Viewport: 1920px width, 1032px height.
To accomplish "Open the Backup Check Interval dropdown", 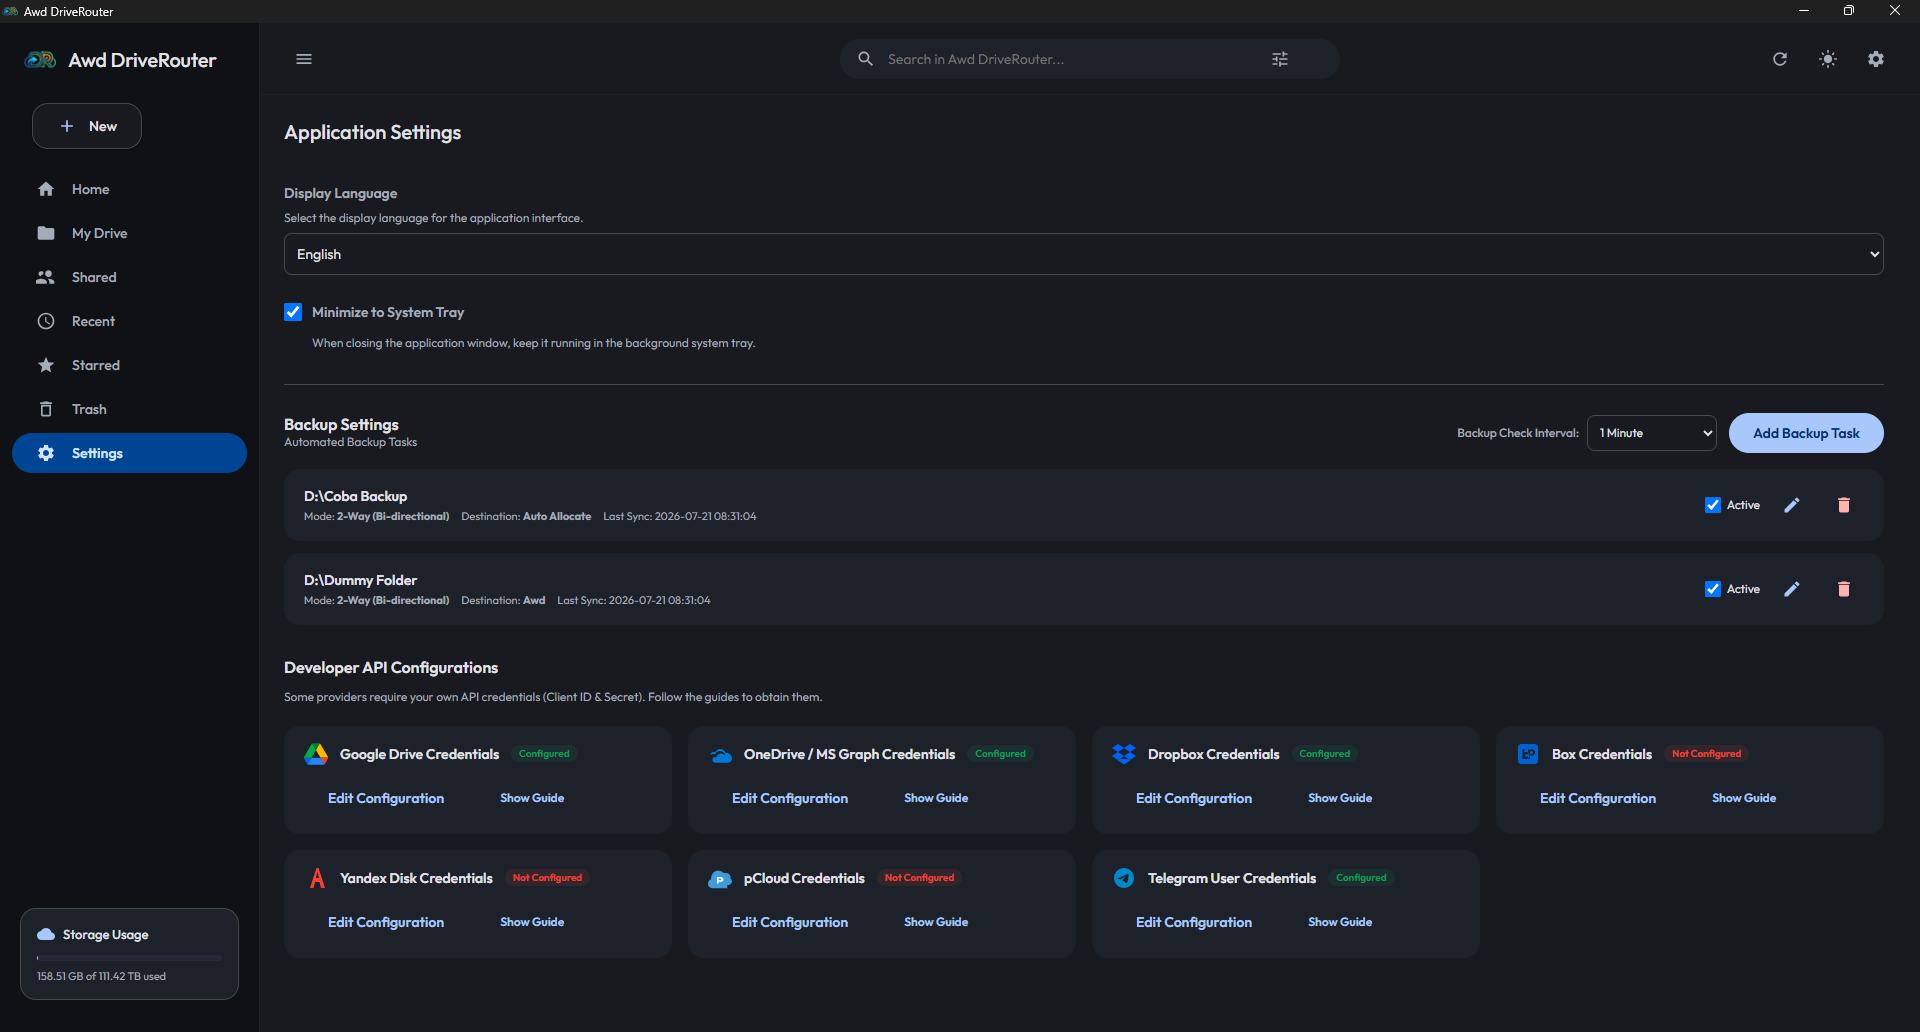I will click(1652, 433).
